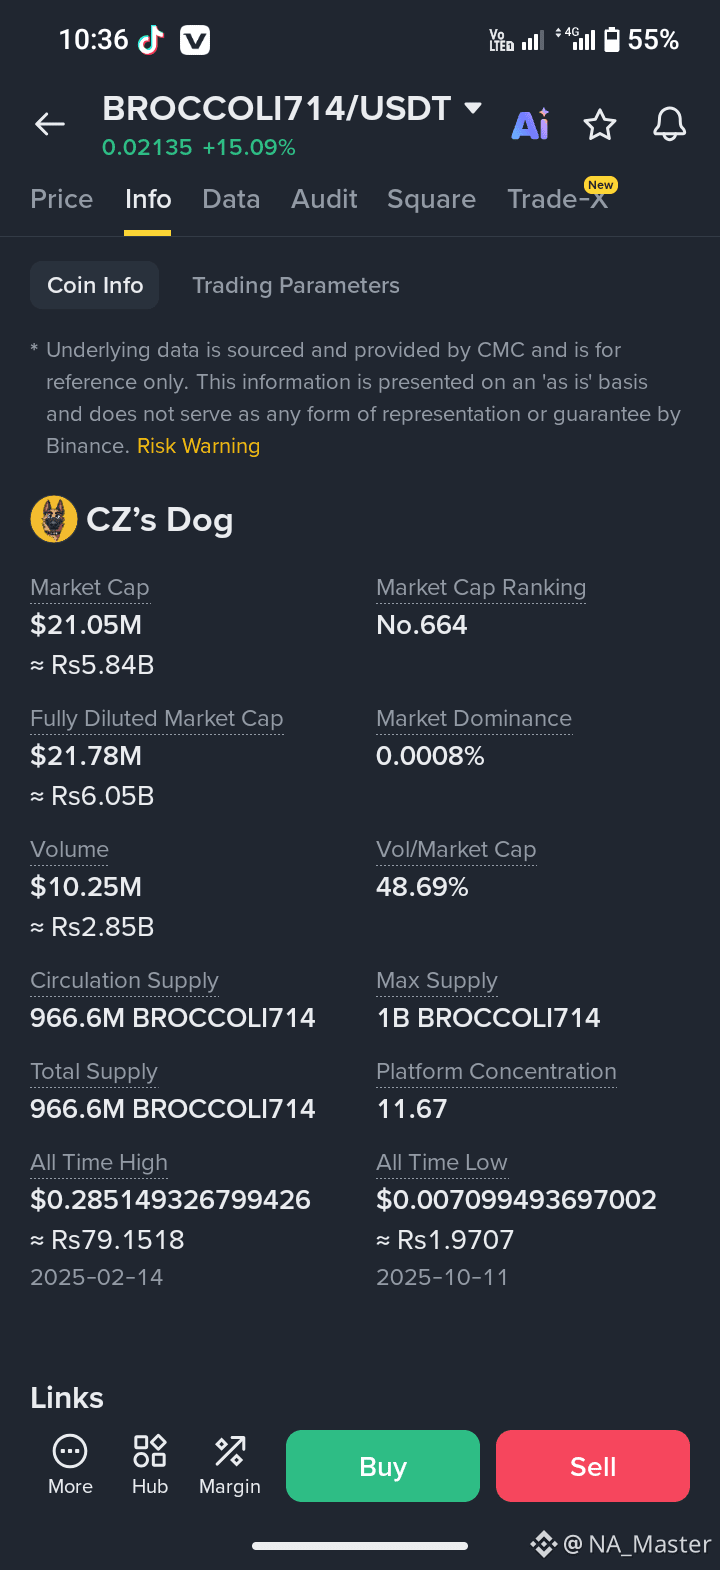720x1570 pixels.
Task: Switch to the Data tab
Action: (231, 199)
